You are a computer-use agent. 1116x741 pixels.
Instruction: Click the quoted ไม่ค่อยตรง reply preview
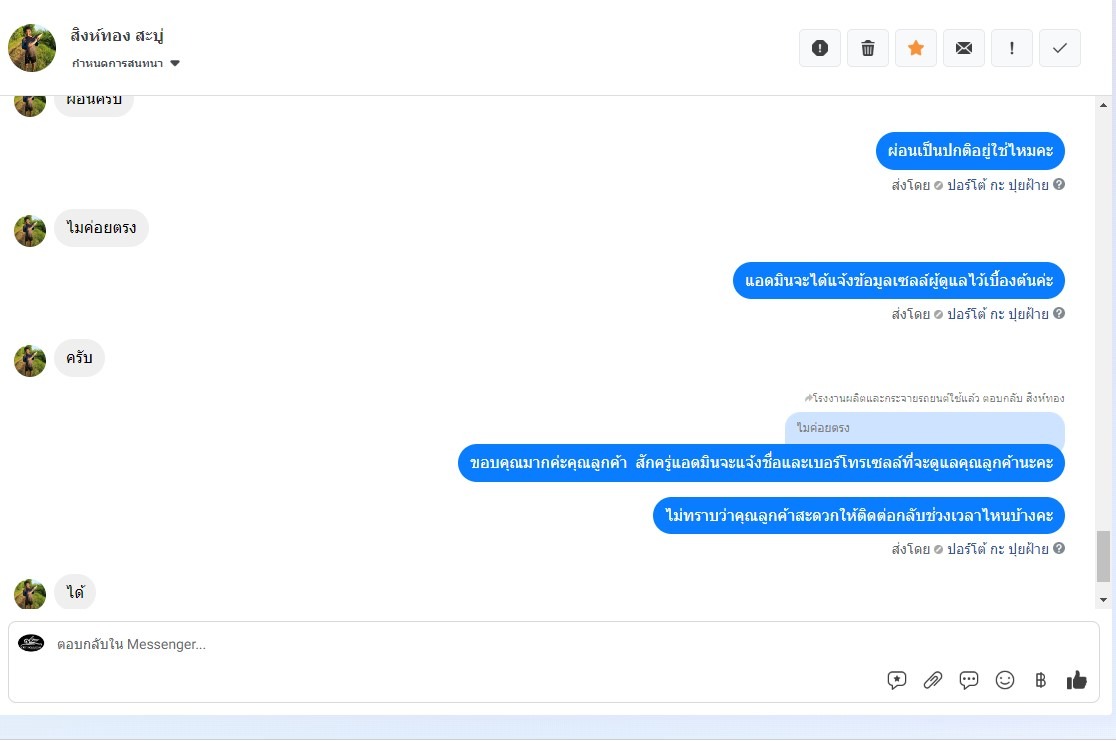(x=925, y=428)
